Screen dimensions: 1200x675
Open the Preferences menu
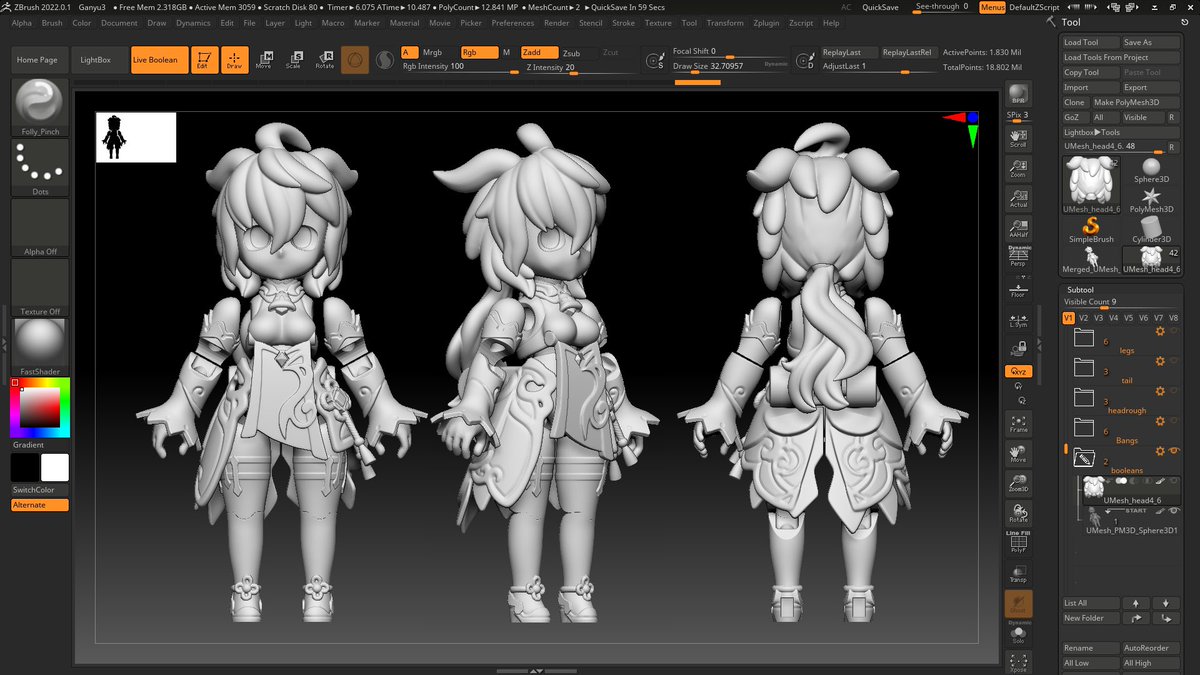pos(512,23)
